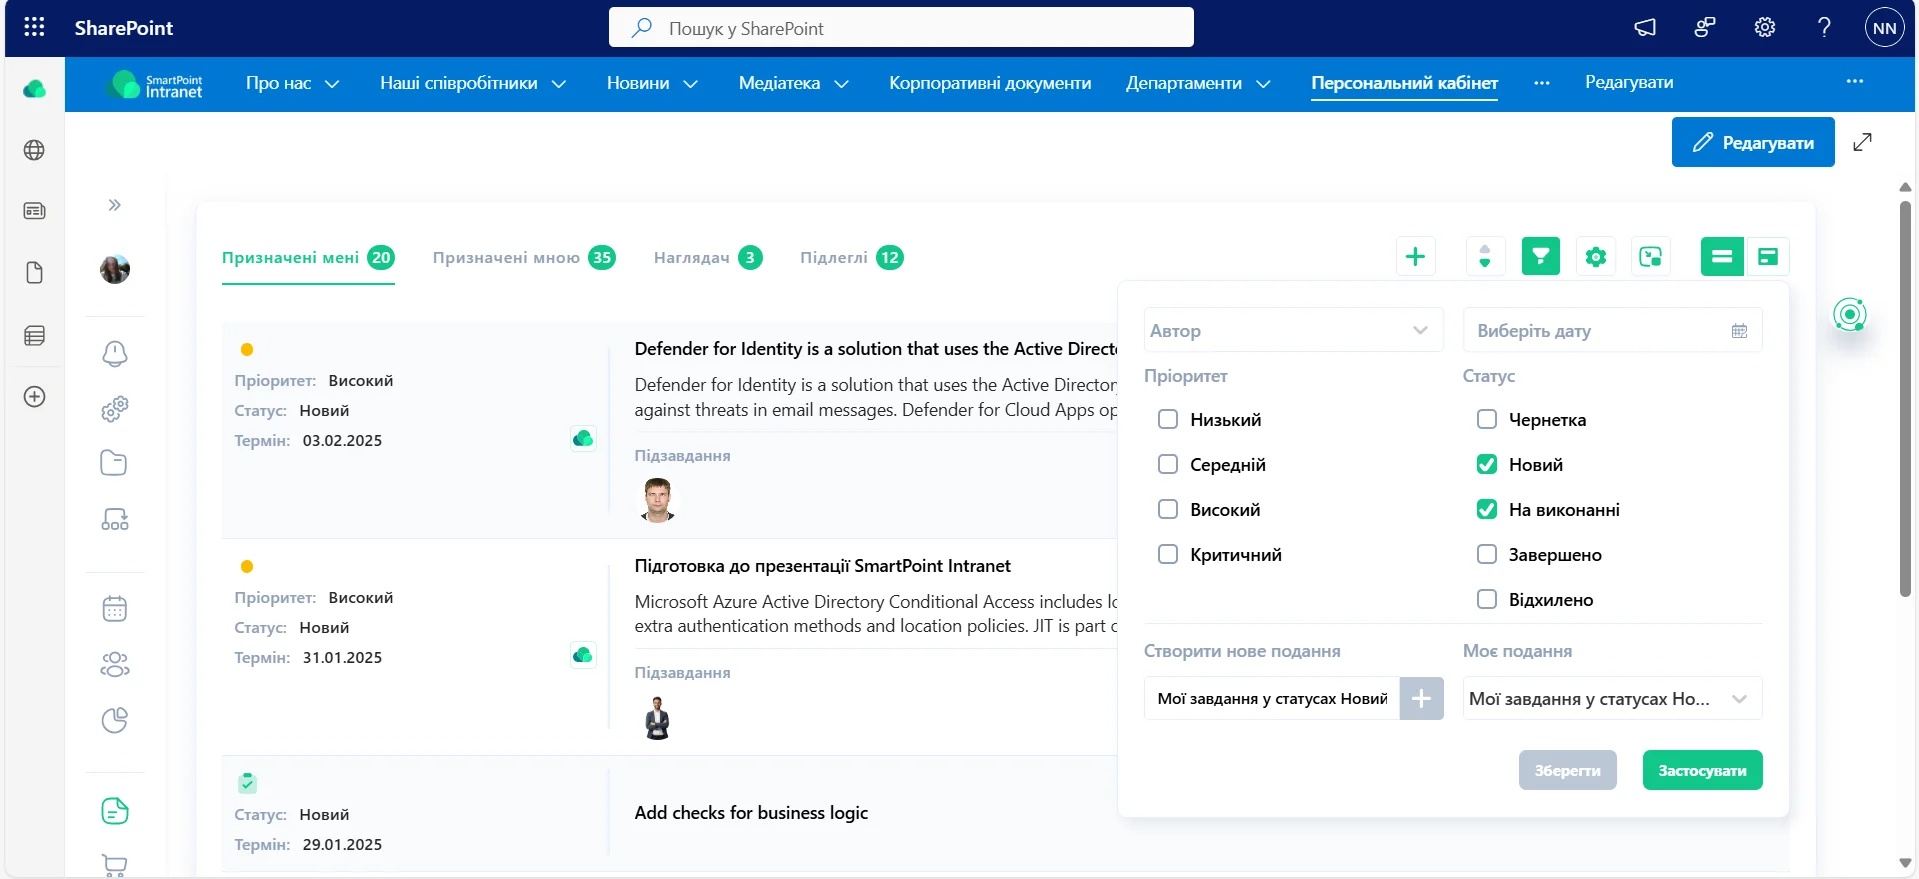Open the Корпоративні документи menu item

(x=990, y=83)
